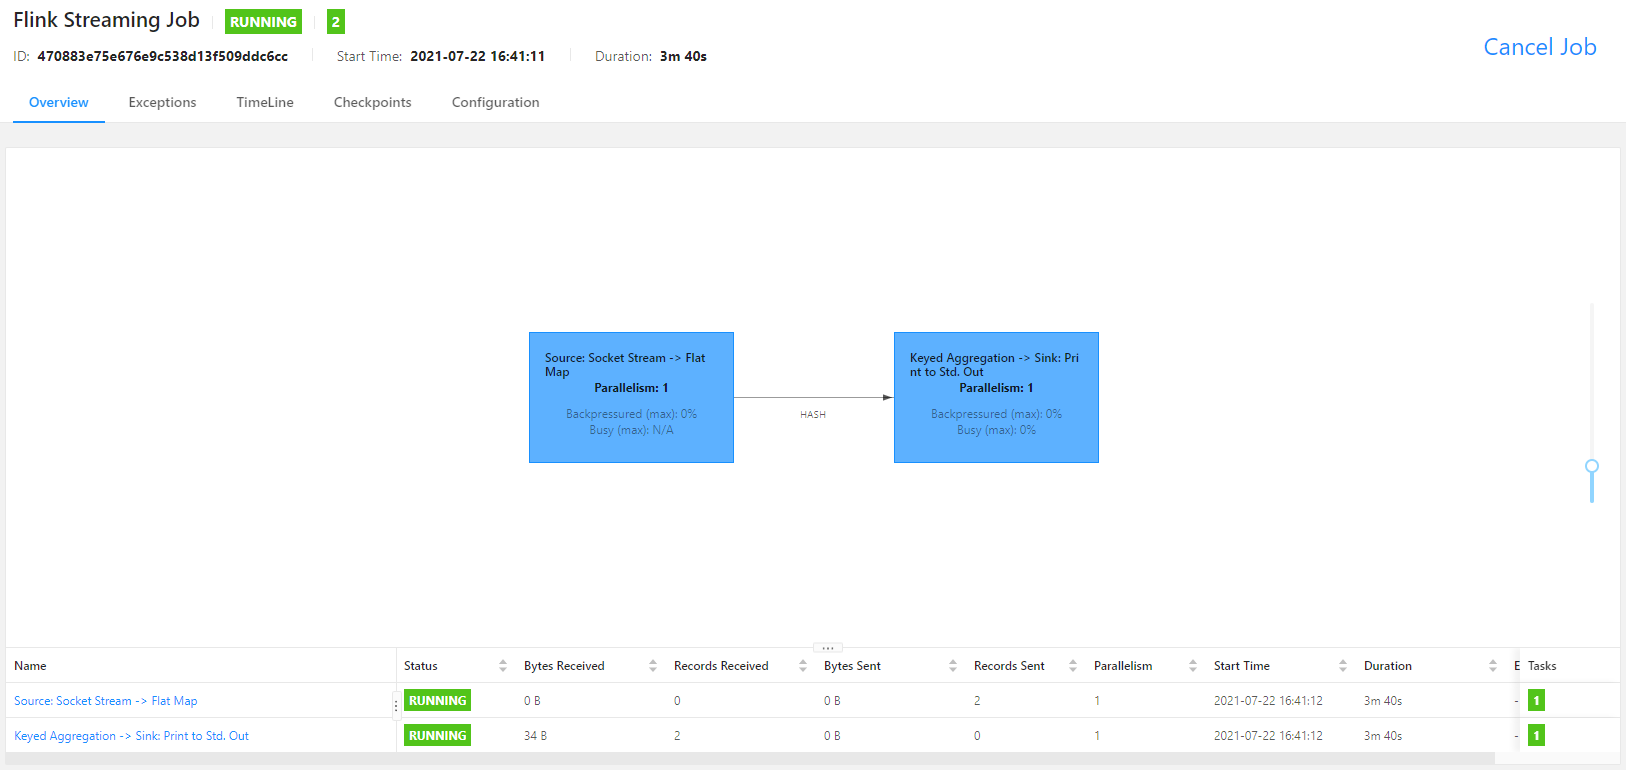Sort by Records Received column

point(802,666)
